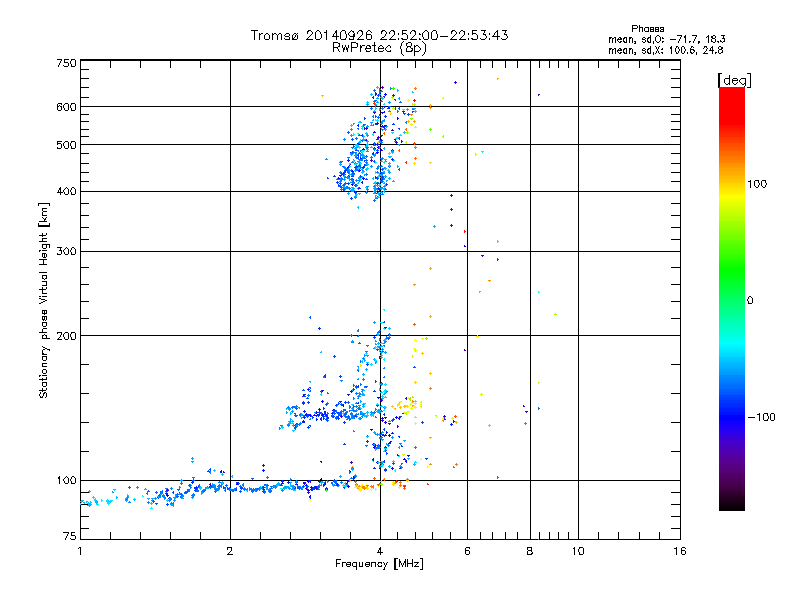Click the colorbar '-100' tick label

click(761, 417)
